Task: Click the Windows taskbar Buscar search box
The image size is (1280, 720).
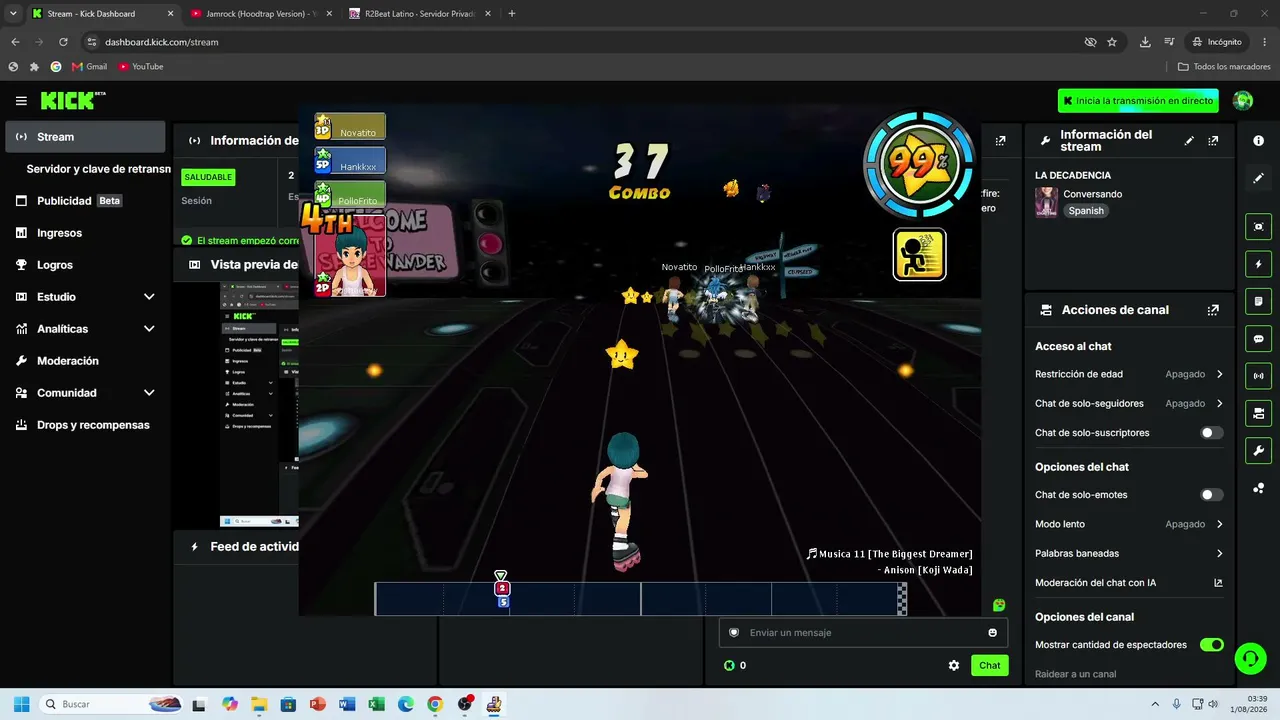Action: click(112, 704)
